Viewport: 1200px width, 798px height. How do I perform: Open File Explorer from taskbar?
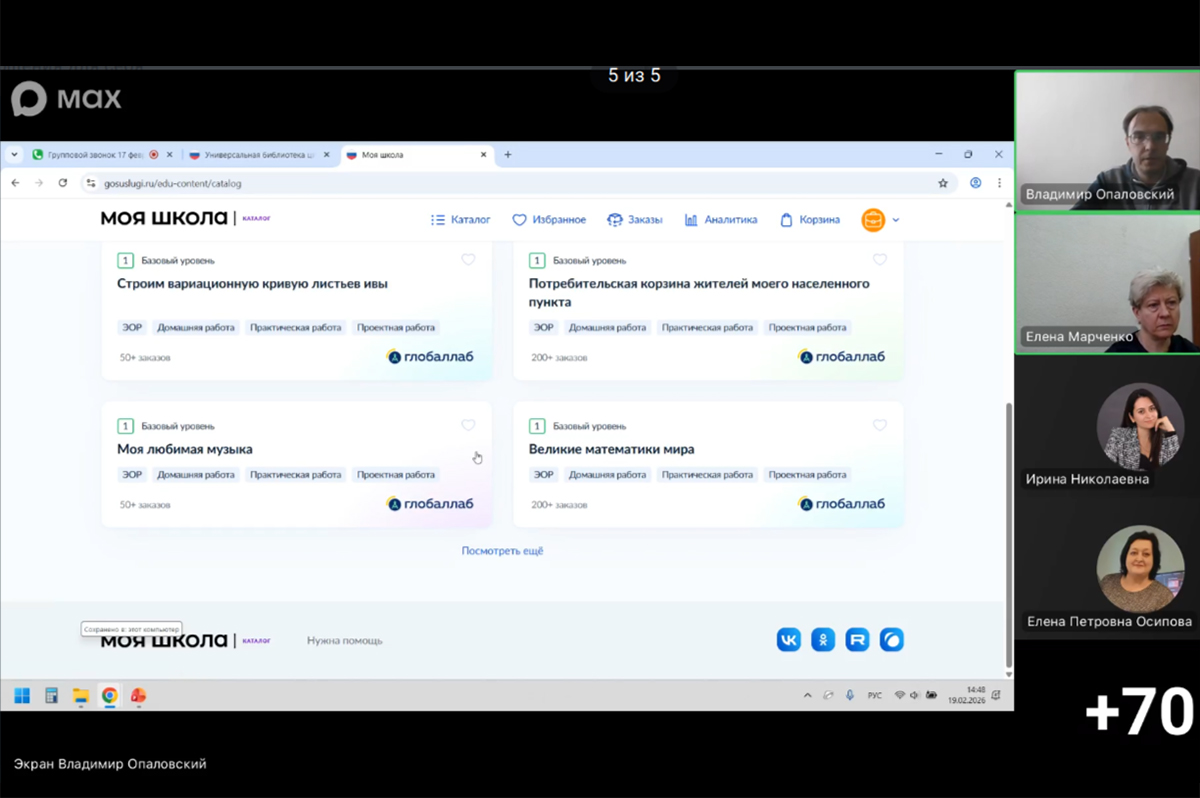pos(81,696)
